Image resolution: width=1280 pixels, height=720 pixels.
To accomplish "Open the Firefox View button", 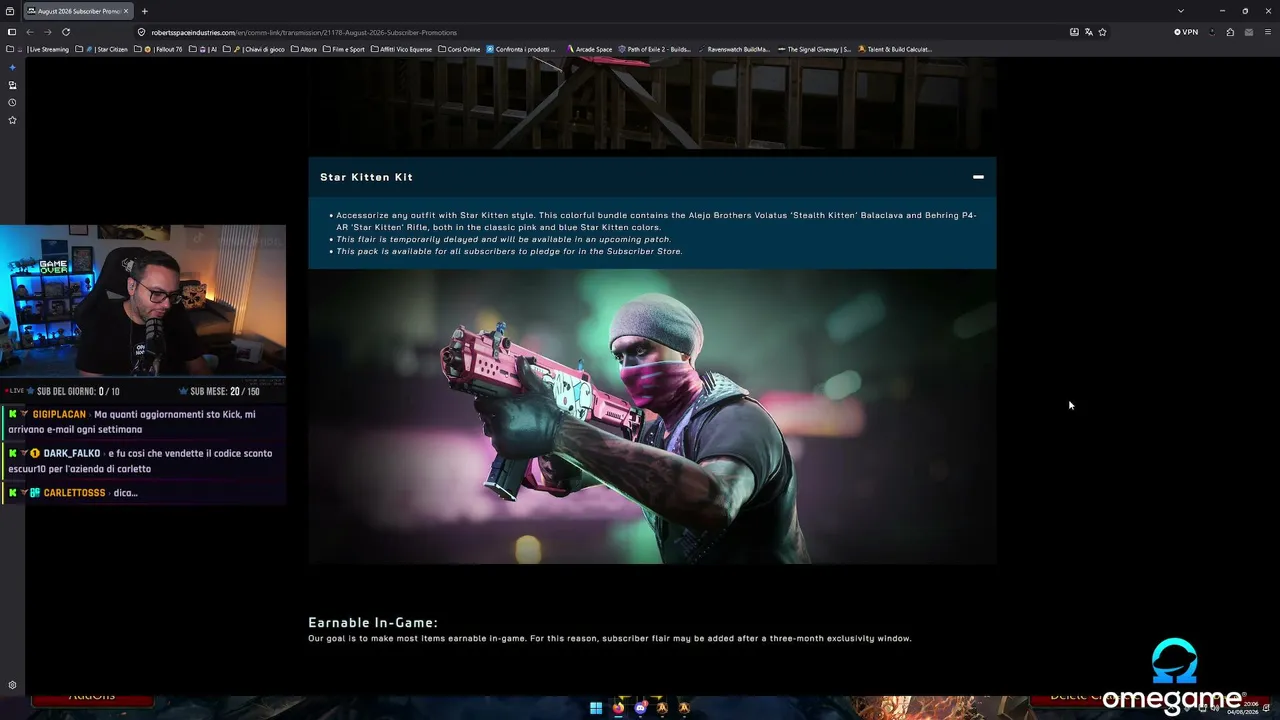I will click(x=10, y=11).
